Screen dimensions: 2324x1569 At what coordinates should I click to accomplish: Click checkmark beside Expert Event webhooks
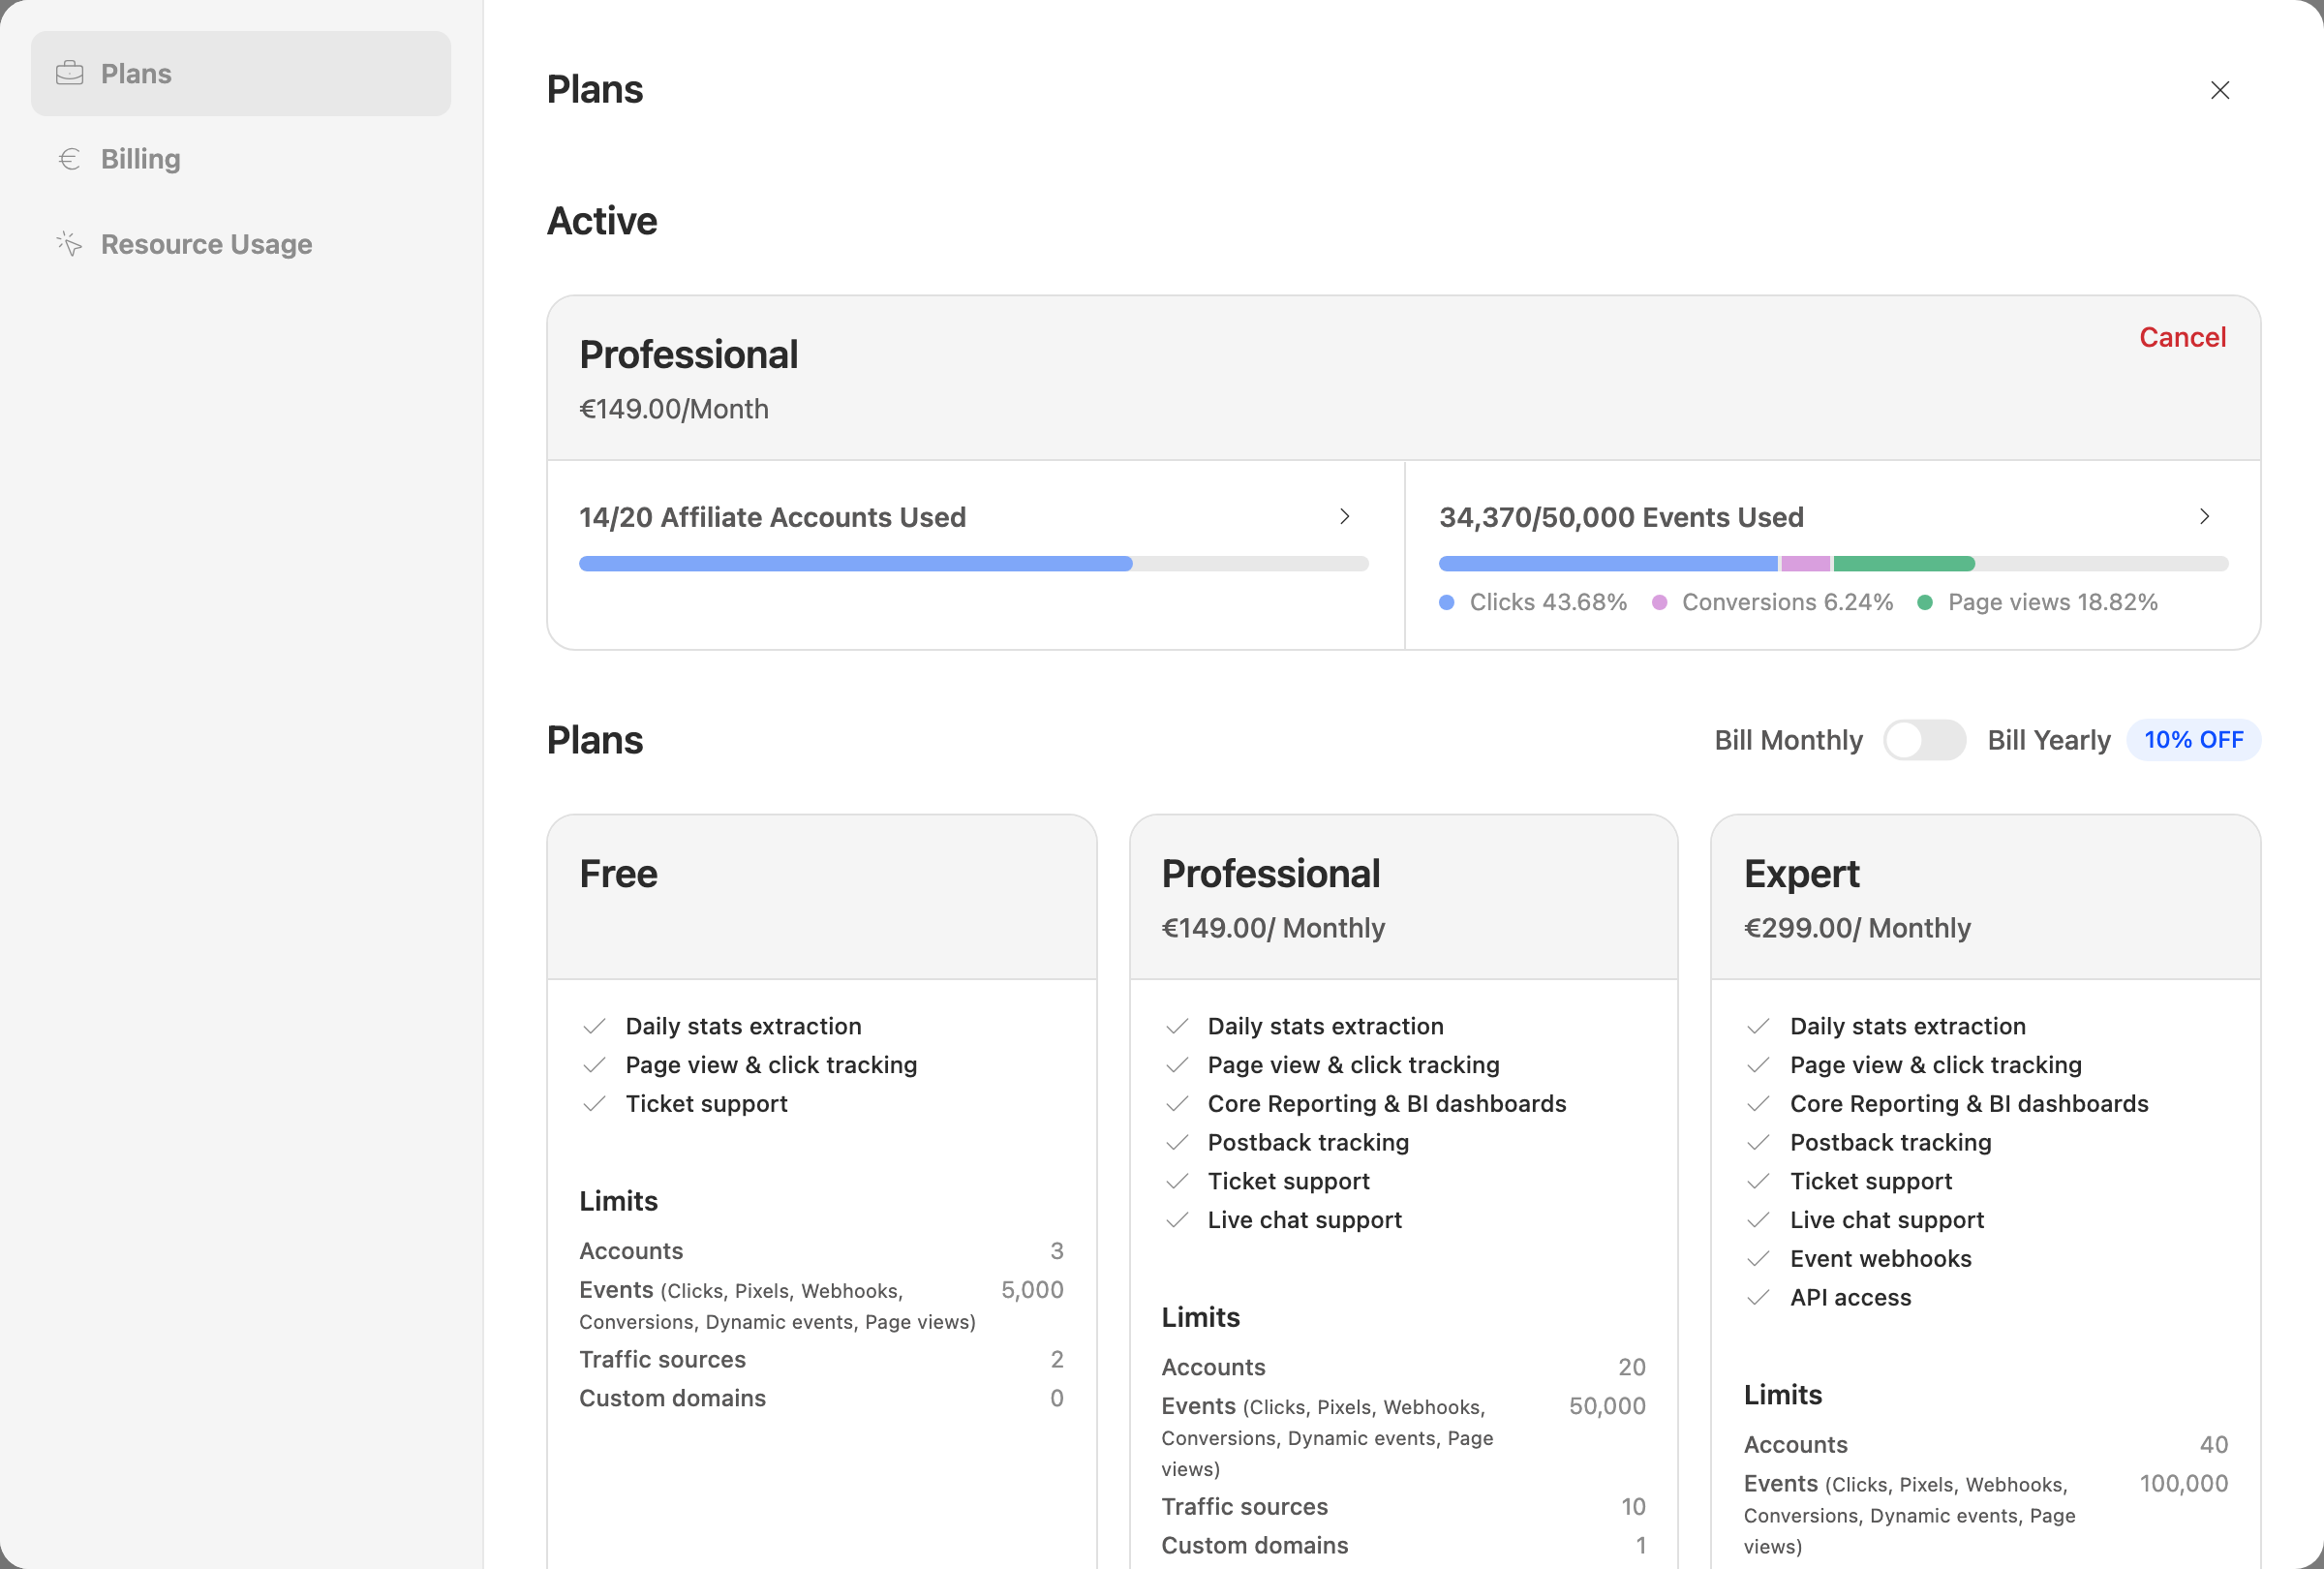(x=1758, y=1259)
